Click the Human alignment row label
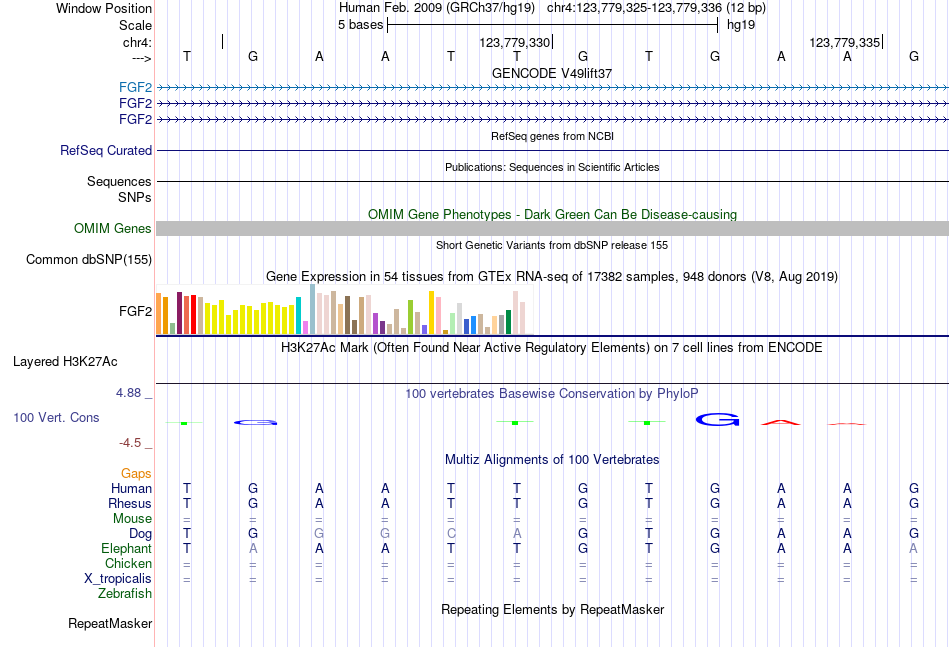950x647 pixels. coord(131,488)
